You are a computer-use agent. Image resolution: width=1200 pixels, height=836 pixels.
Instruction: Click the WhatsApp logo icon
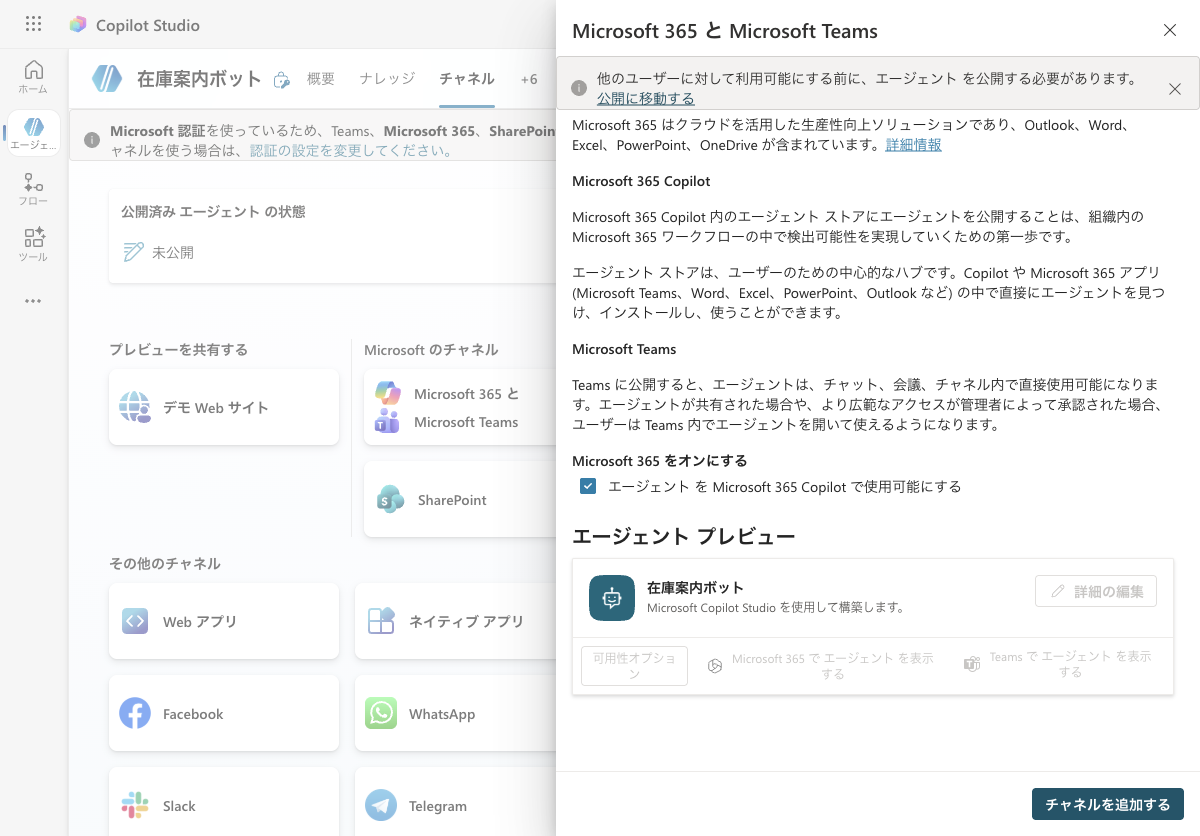click(381, 713)
